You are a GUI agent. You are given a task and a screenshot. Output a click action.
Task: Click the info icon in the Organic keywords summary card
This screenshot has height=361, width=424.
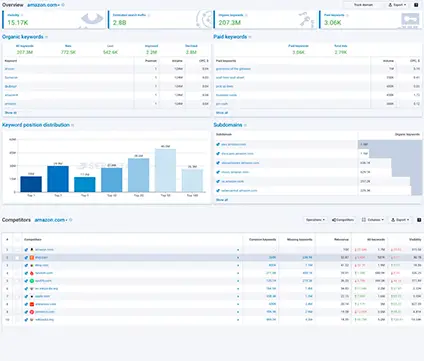coord(246,15)
